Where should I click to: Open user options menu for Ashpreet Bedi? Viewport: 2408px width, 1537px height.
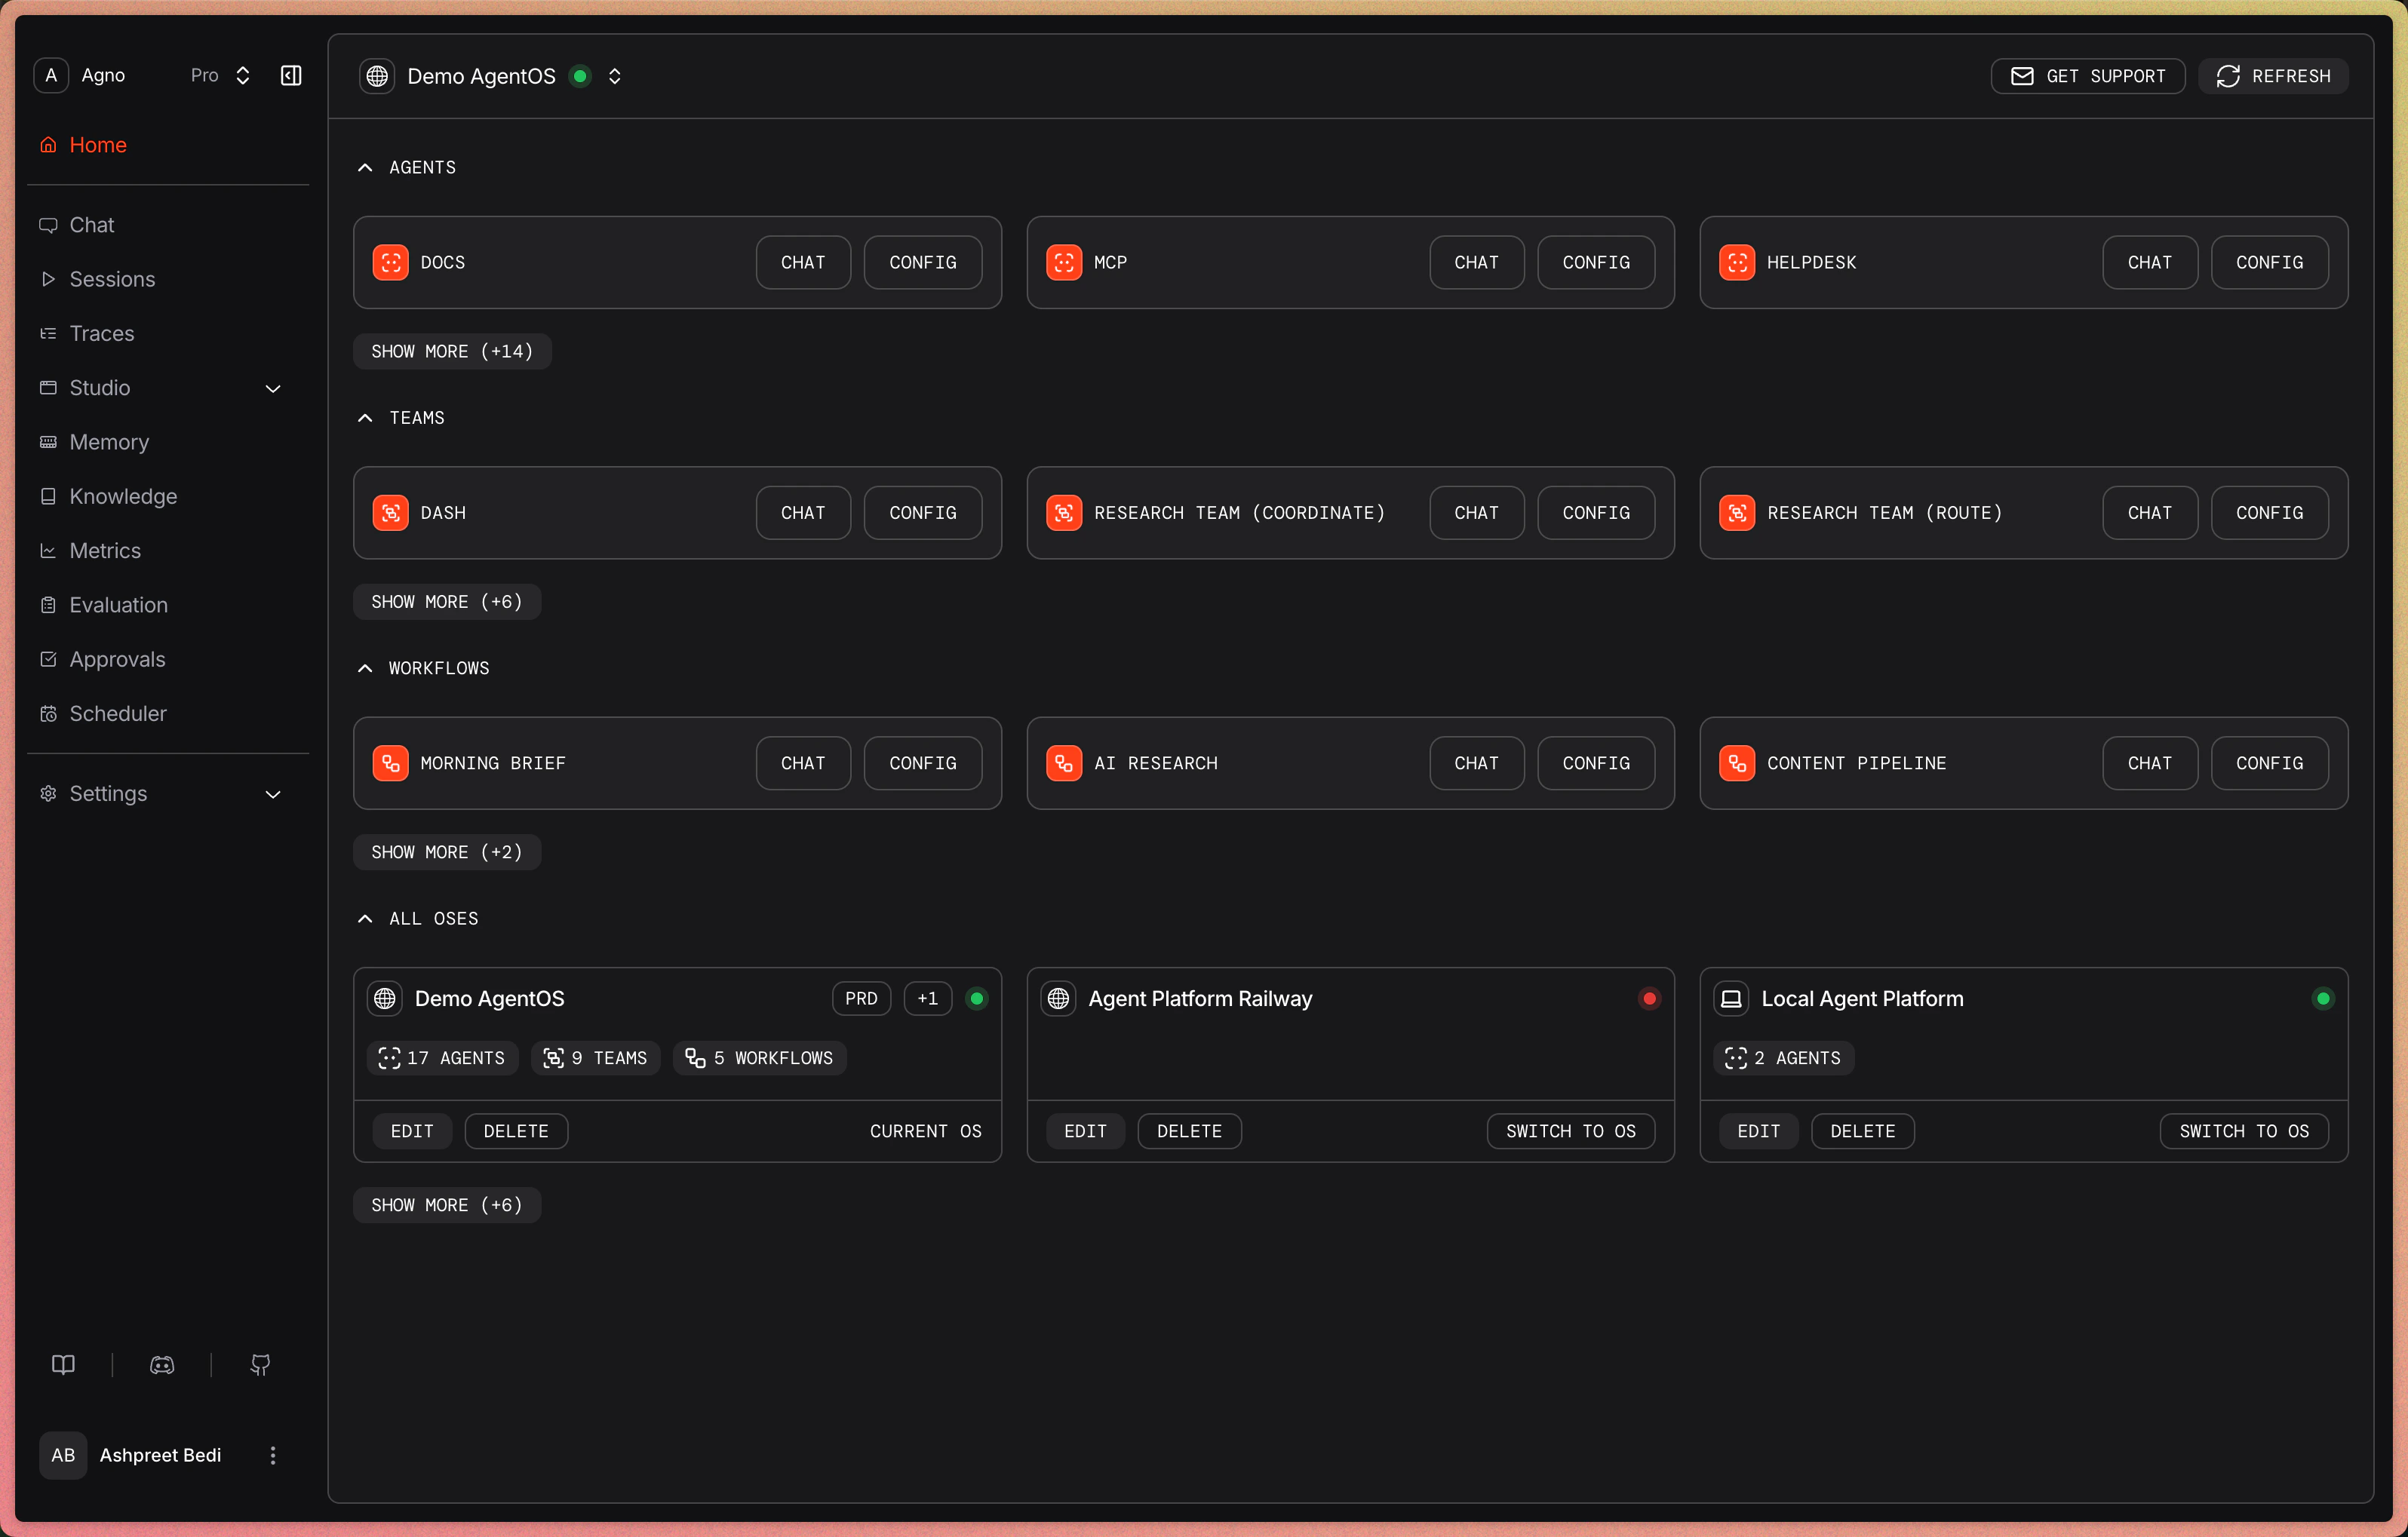pos(273,1455)
